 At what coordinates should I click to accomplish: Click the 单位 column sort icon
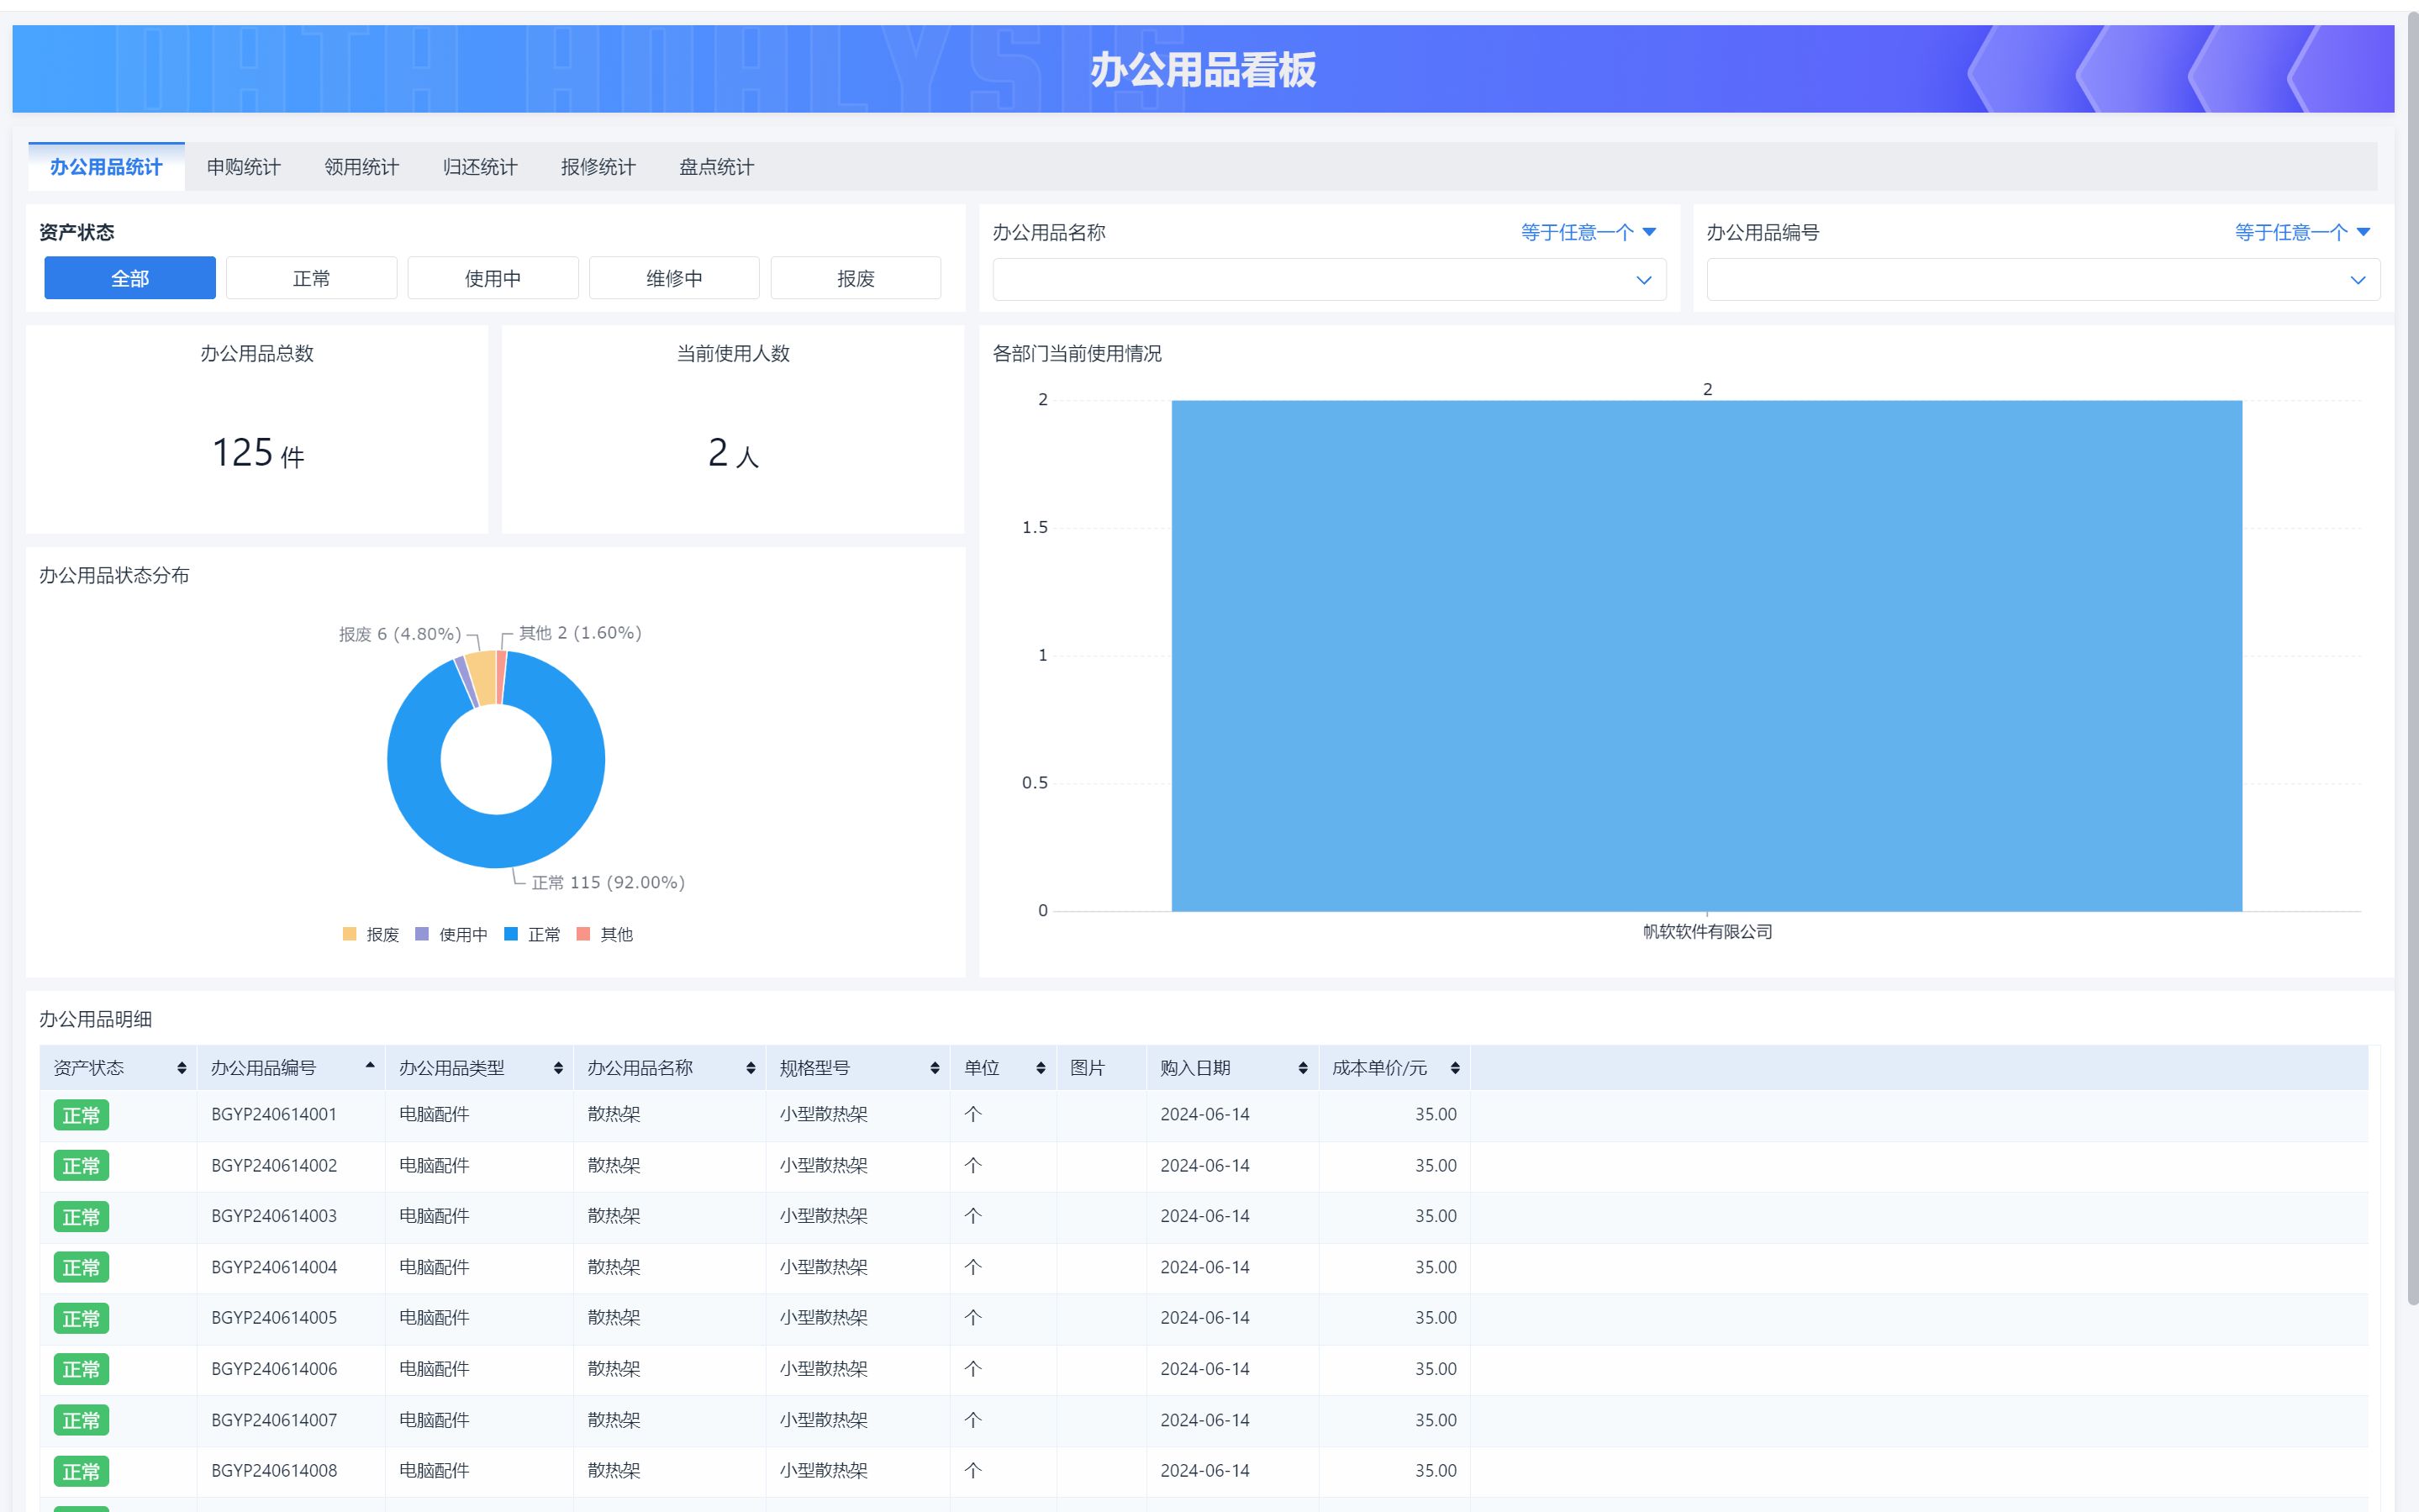click(1040, 1068)
